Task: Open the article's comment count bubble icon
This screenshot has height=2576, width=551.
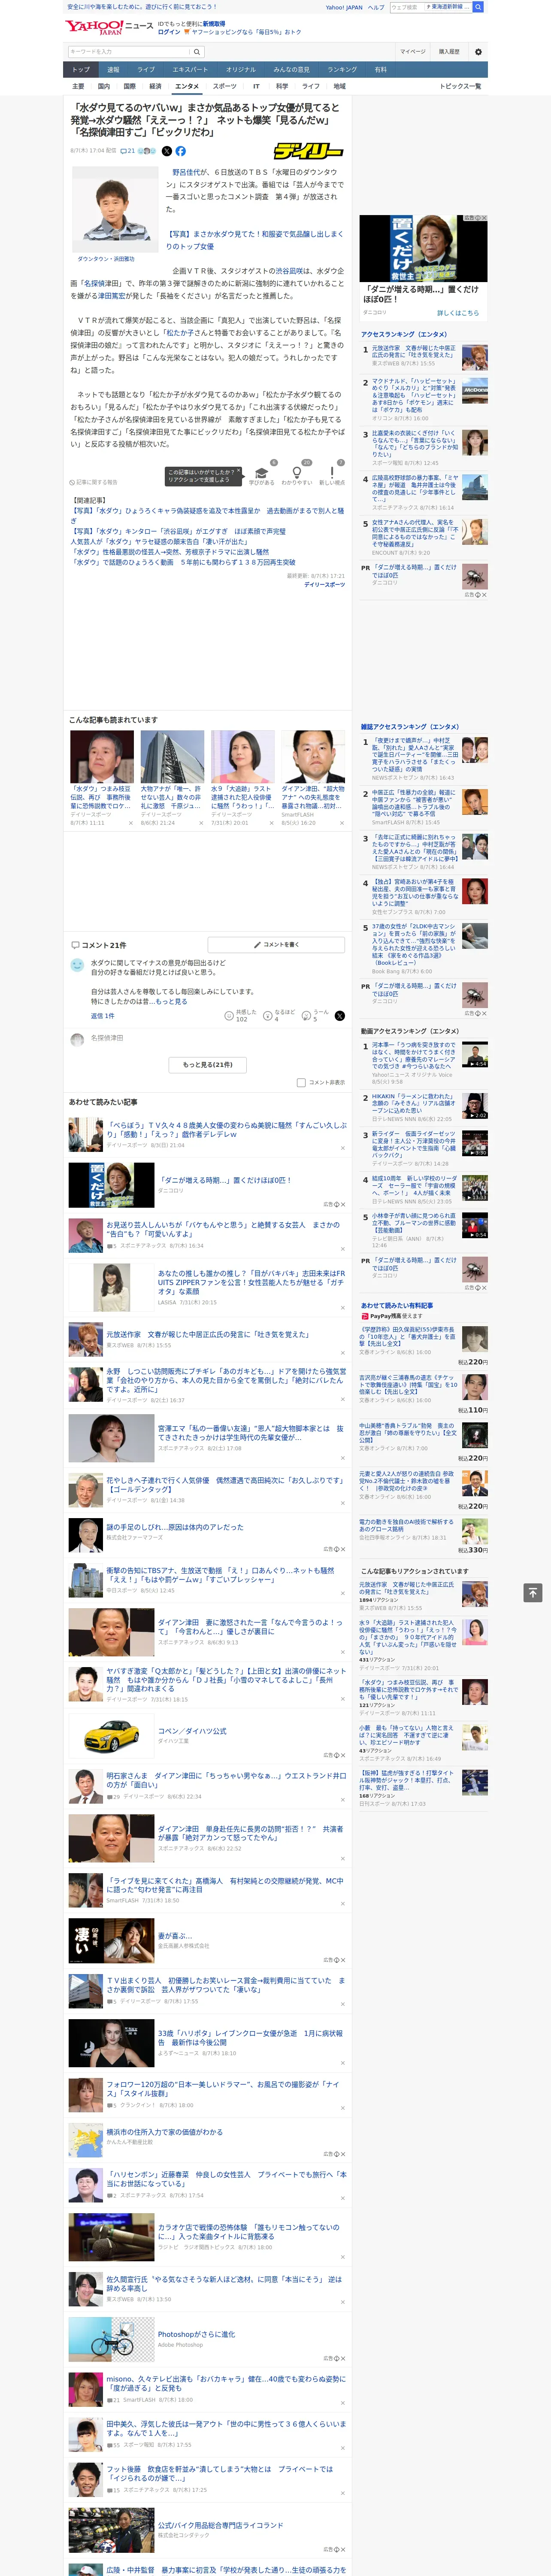Action: click(124, 151)
